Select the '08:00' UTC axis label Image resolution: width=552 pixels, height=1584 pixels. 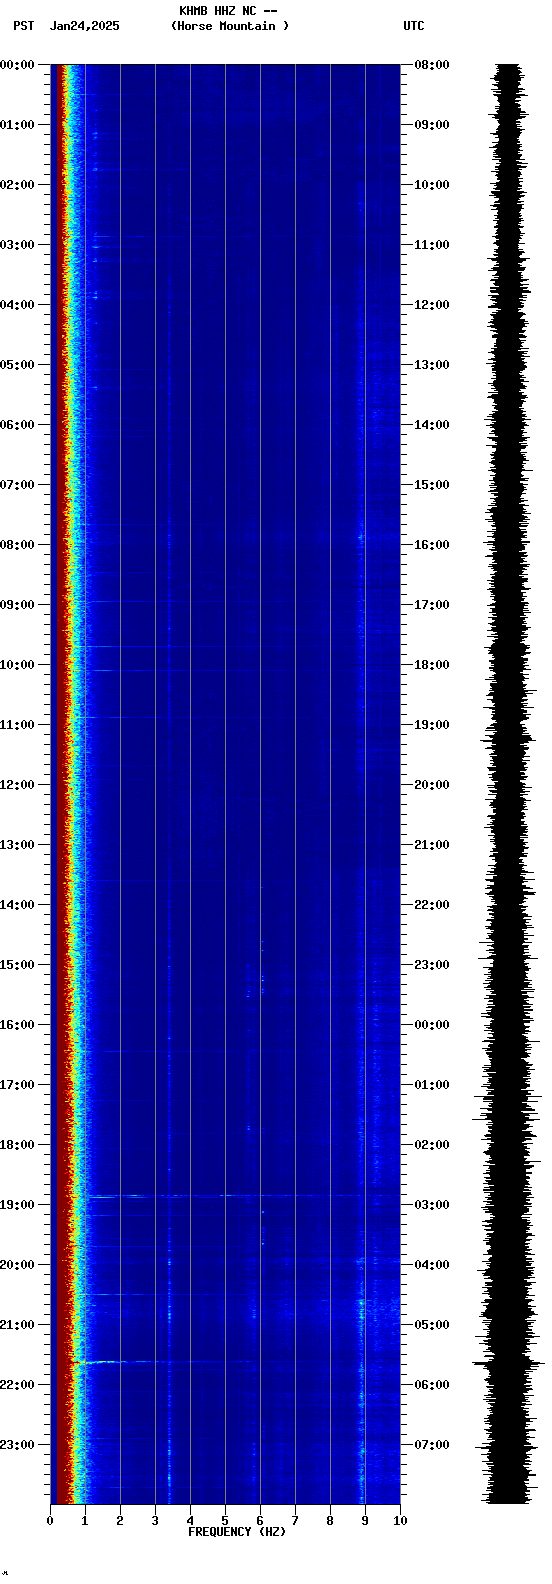432,65
